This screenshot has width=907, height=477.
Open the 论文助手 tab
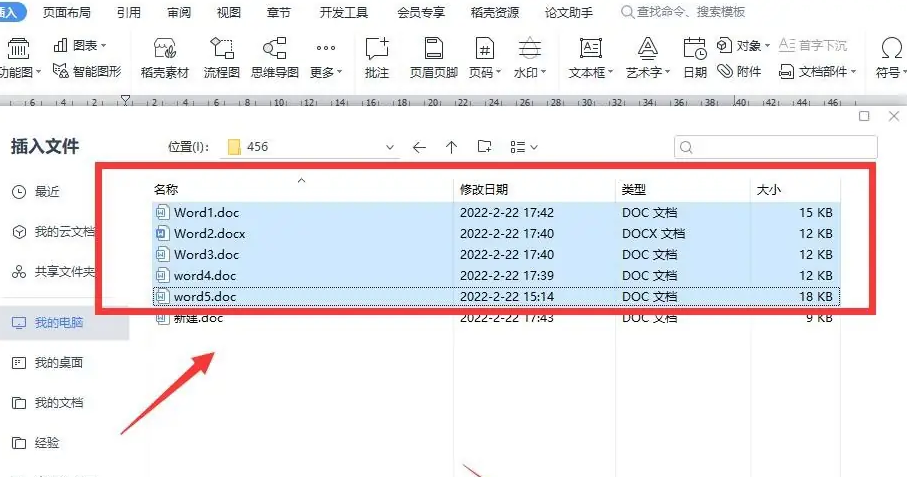tap(569, 12)
